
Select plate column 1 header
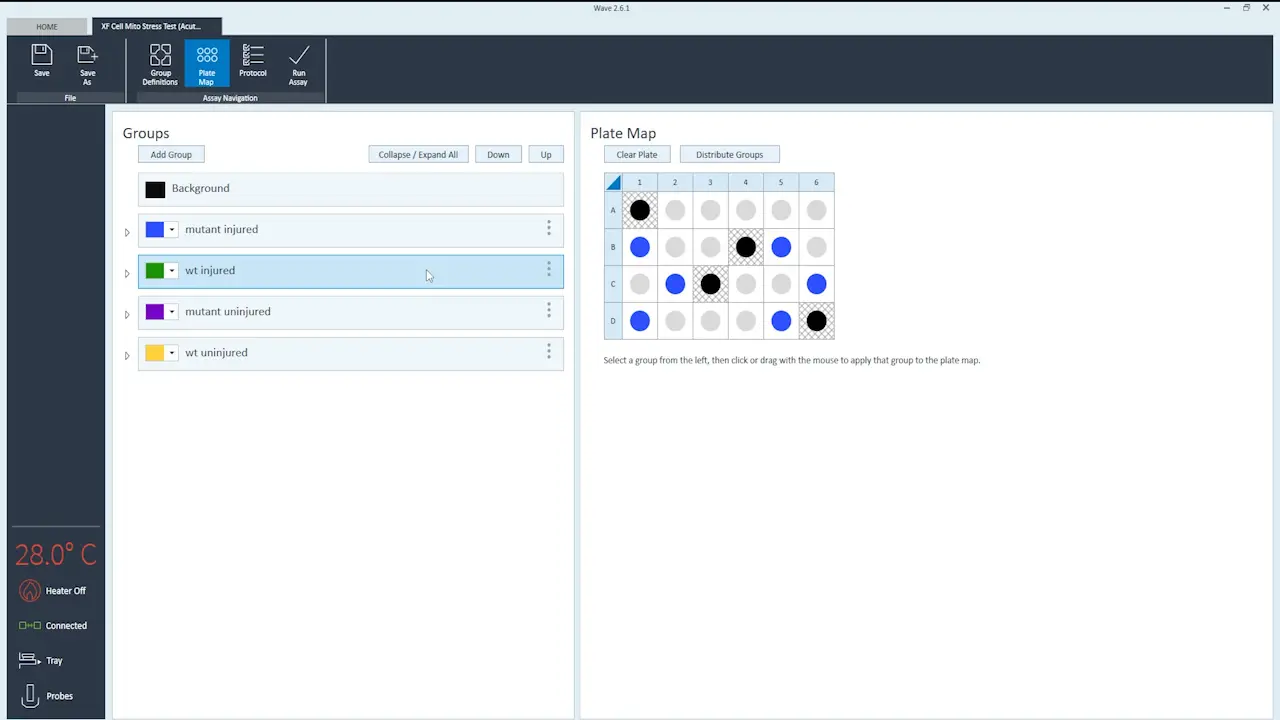point(640,182)
